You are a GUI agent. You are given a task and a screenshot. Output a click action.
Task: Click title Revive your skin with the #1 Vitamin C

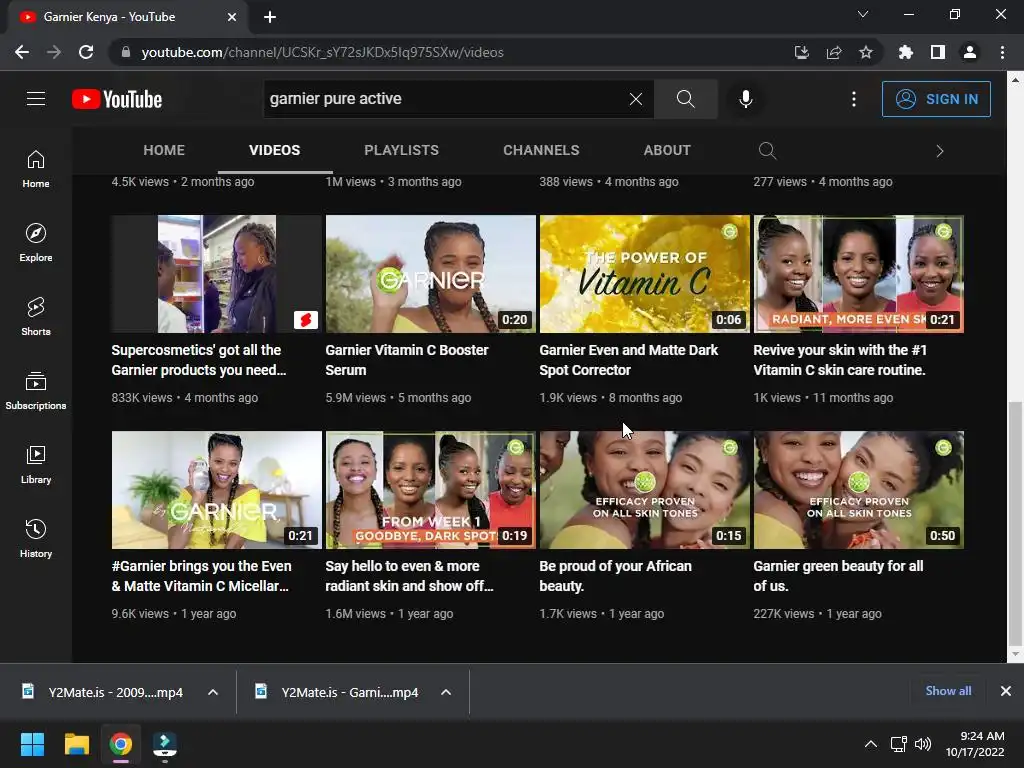[x=840, y=360]
